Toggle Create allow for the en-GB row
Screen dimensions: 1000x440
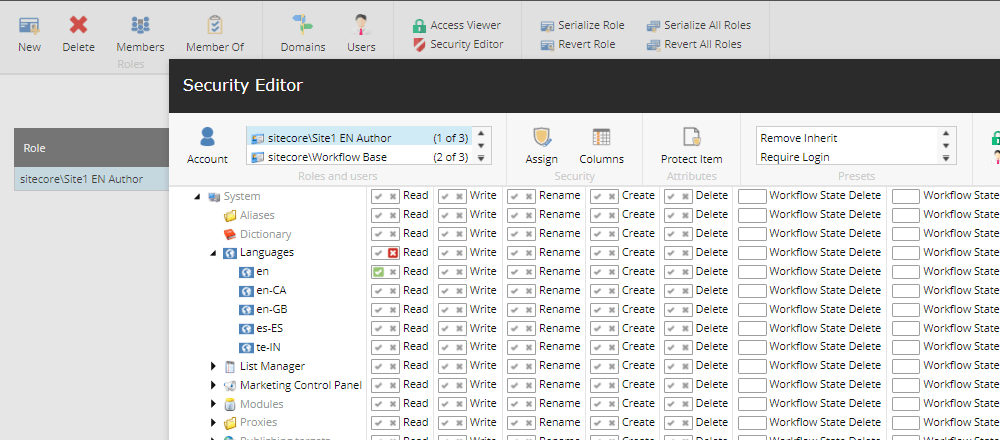click(x=598, y=309)
